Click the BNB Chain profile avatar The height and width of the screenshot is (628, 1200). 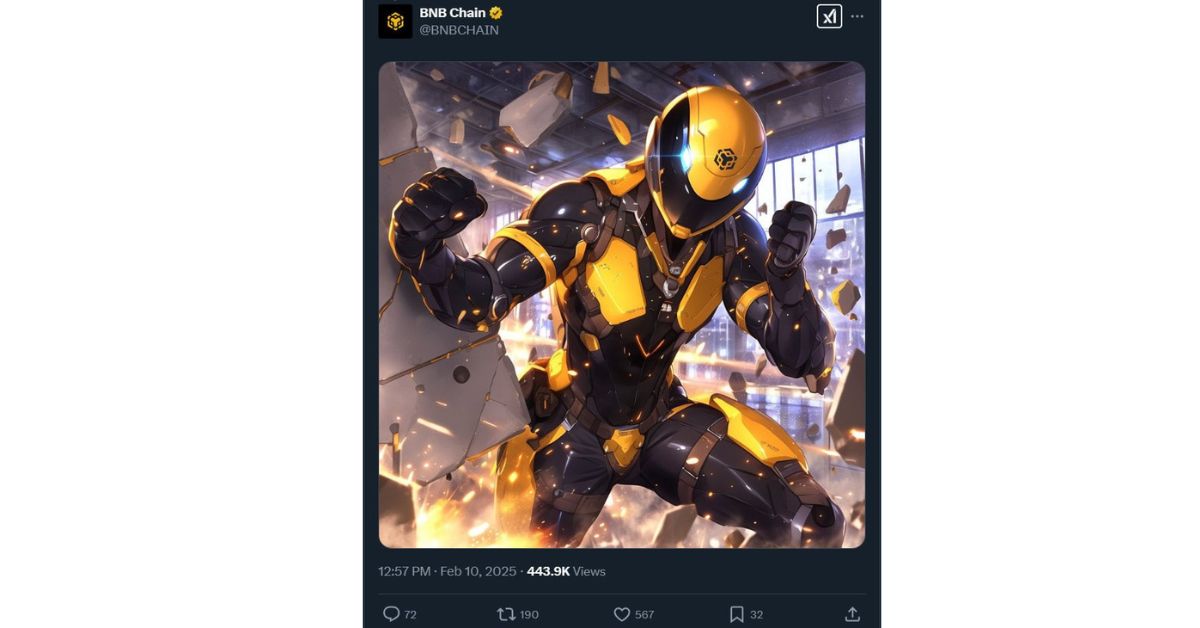pos(395,21)
